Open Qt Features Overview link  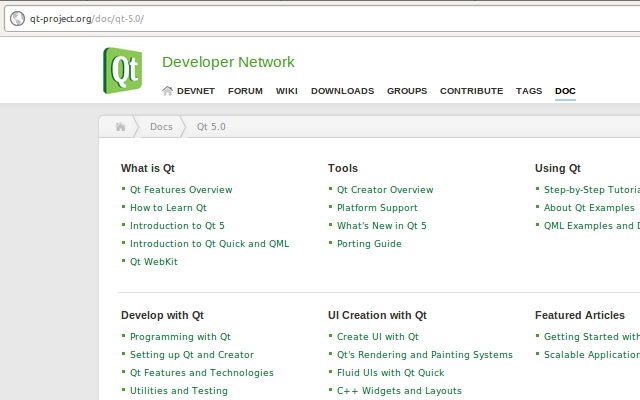pos(181,190)
